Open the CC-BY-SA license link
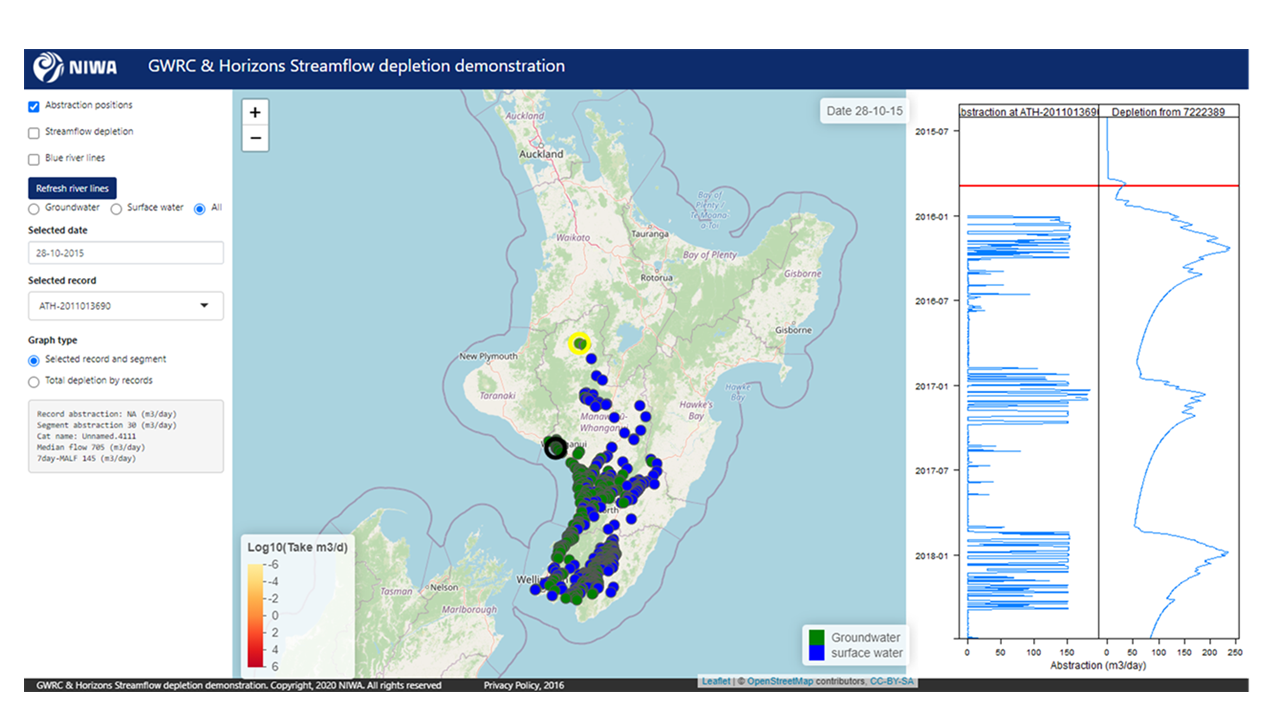The width and height of the screenshot is (1280, 720). [x=892, y=682]
